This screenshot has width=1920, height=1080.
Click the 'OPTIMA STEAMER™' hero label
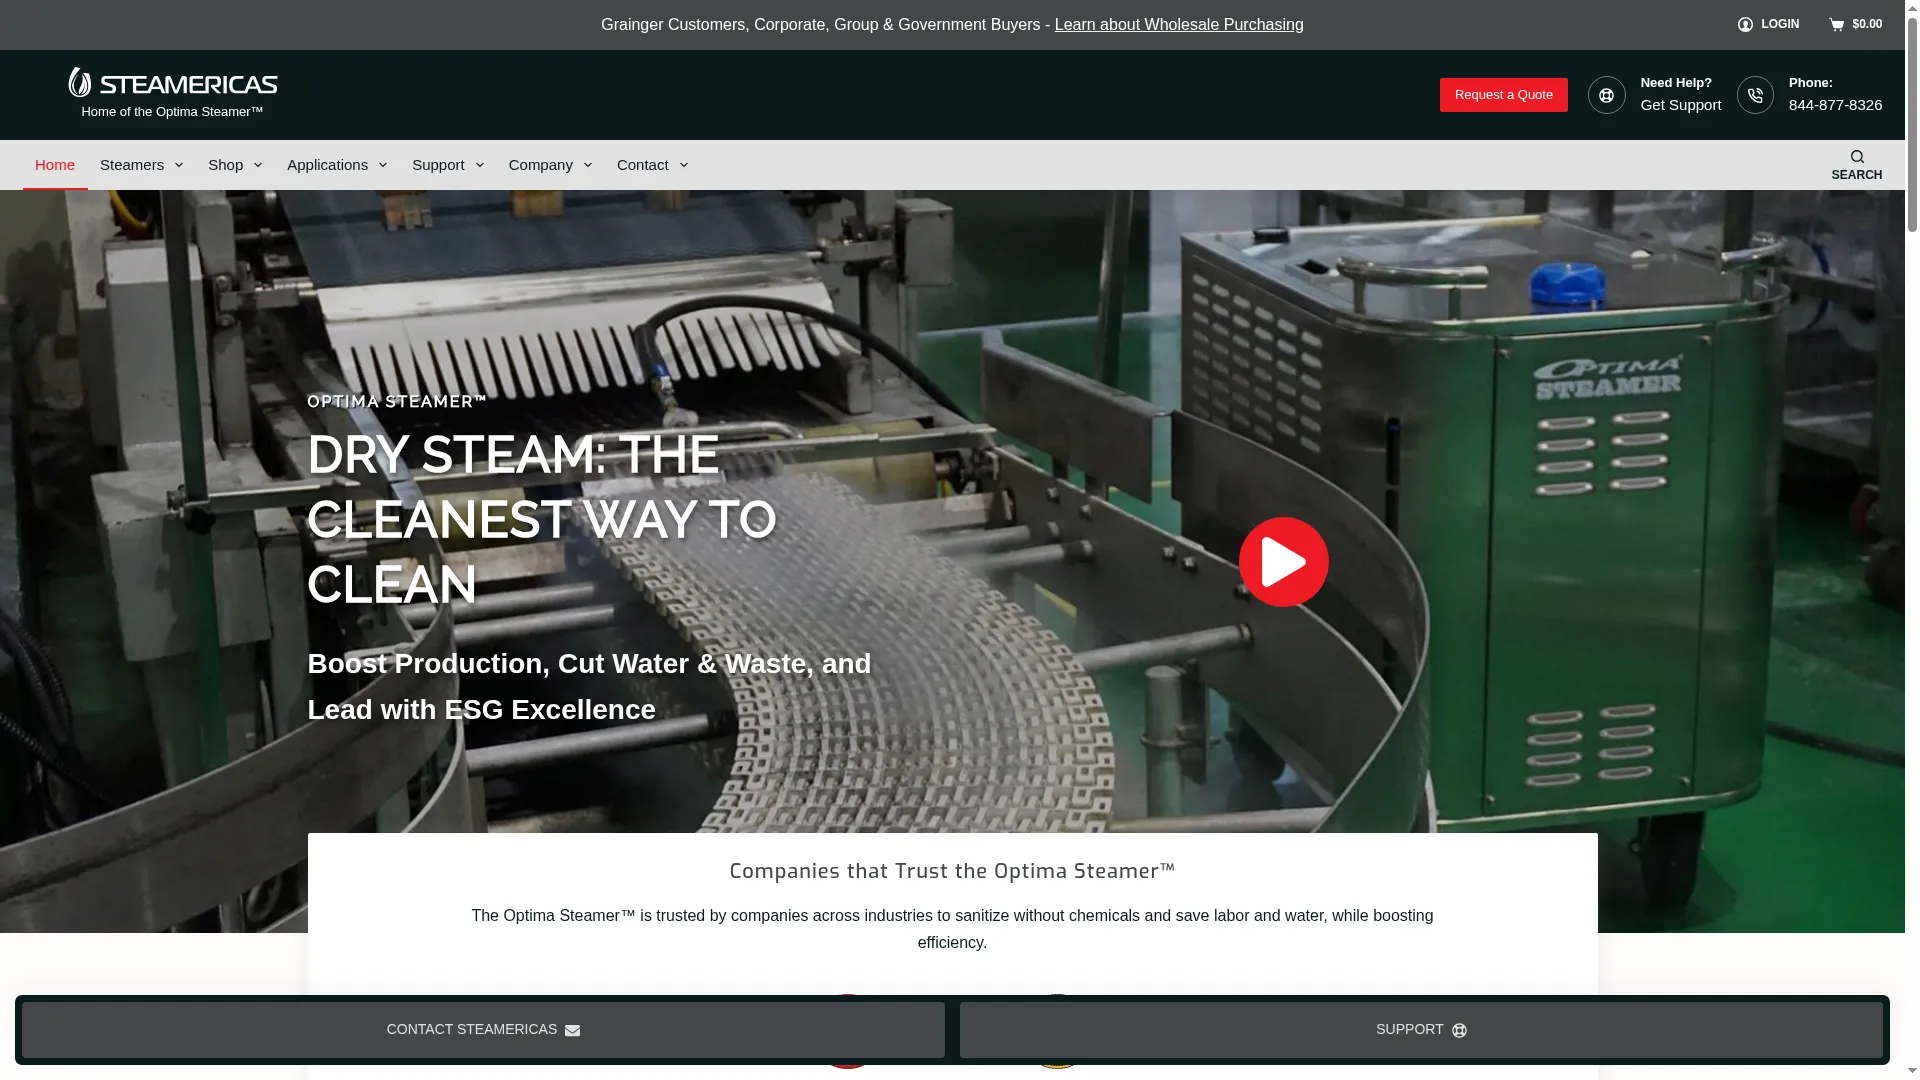(x=397, y=402)
